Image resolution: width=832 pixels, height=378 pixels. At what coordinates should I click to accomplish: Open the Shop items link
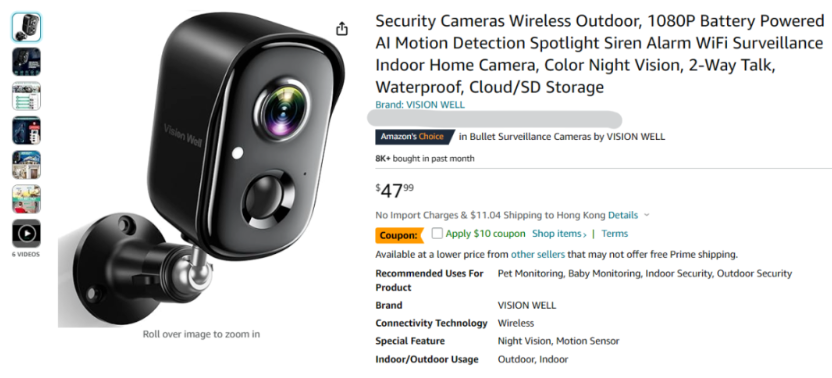click(x=559, y=234)
